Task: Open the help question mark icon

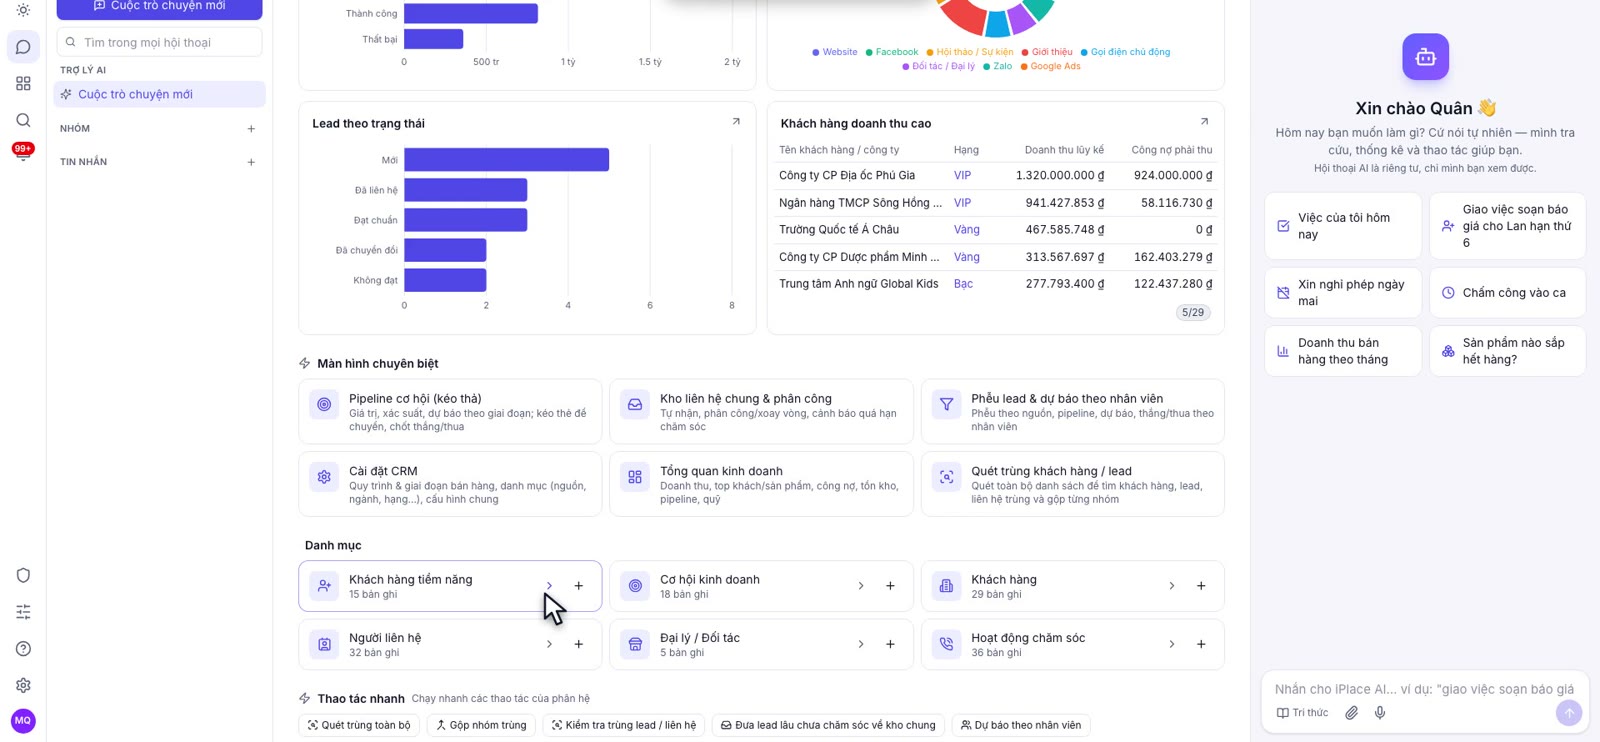Action: click(x=23, y=649)
